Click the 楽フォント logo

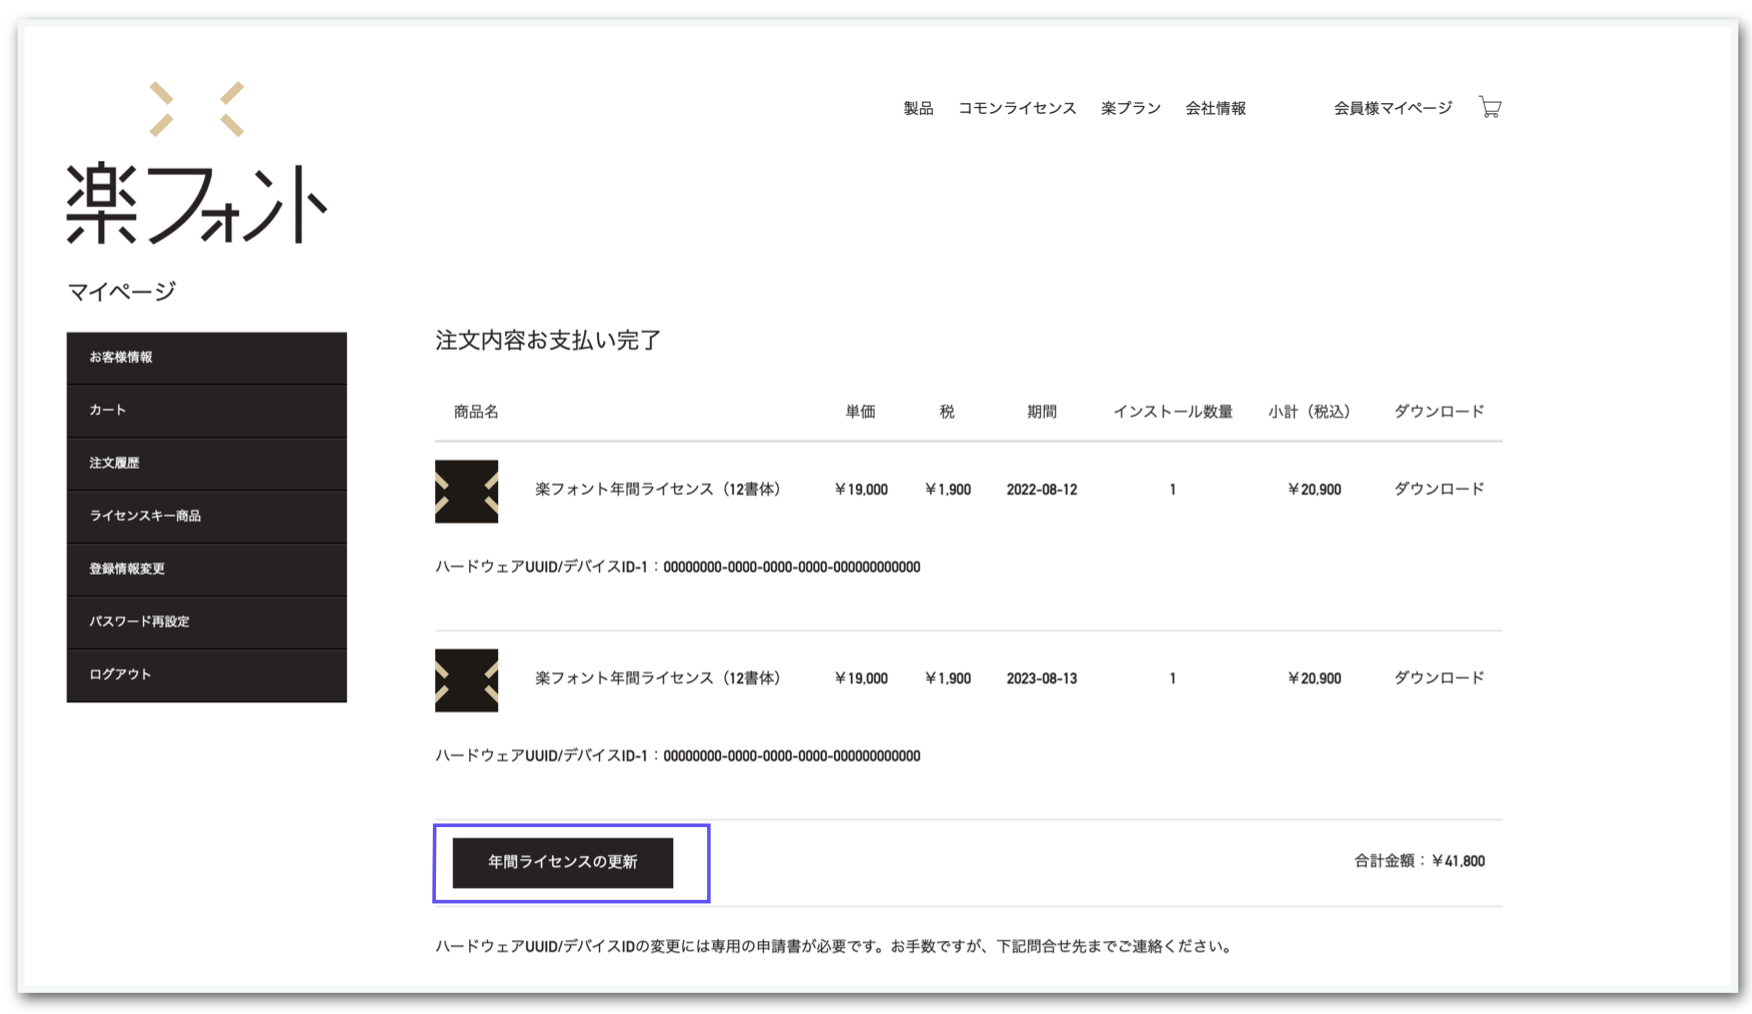click(x=197, y=165)
